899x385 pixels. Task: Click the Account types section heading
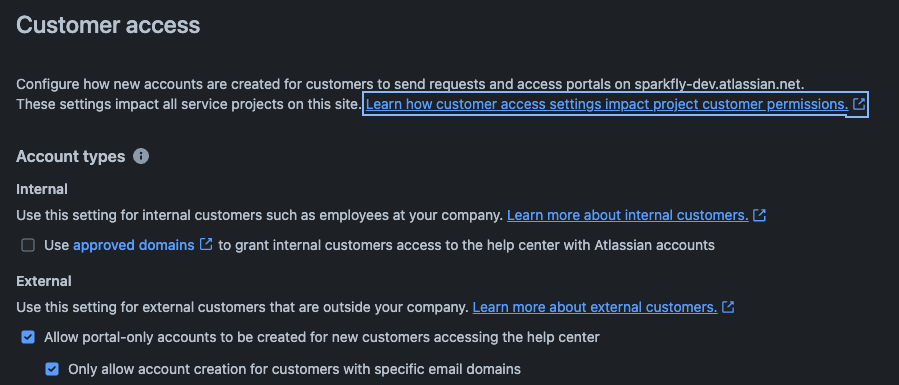[x=71, y=156]
